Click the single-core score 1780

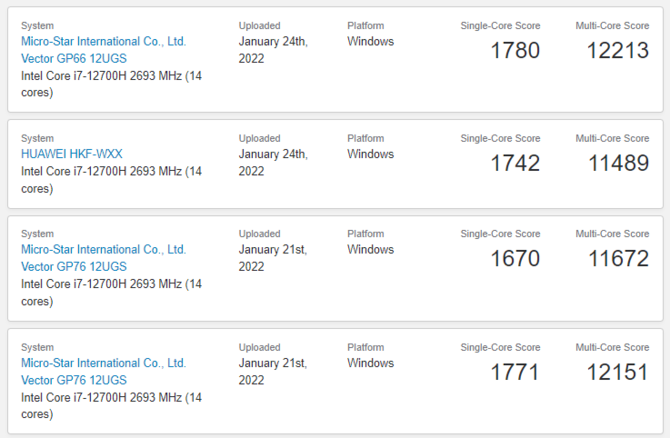point(515,50)
